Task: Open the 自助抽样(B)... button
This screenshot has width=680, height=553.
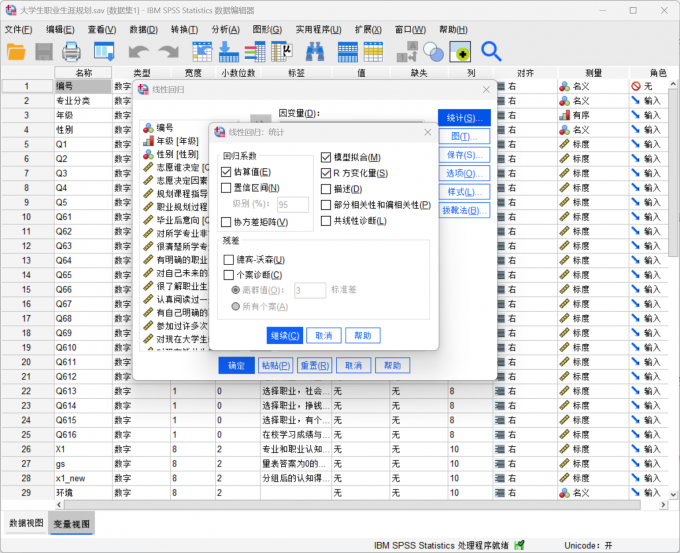Action: (x=464, y=210)
